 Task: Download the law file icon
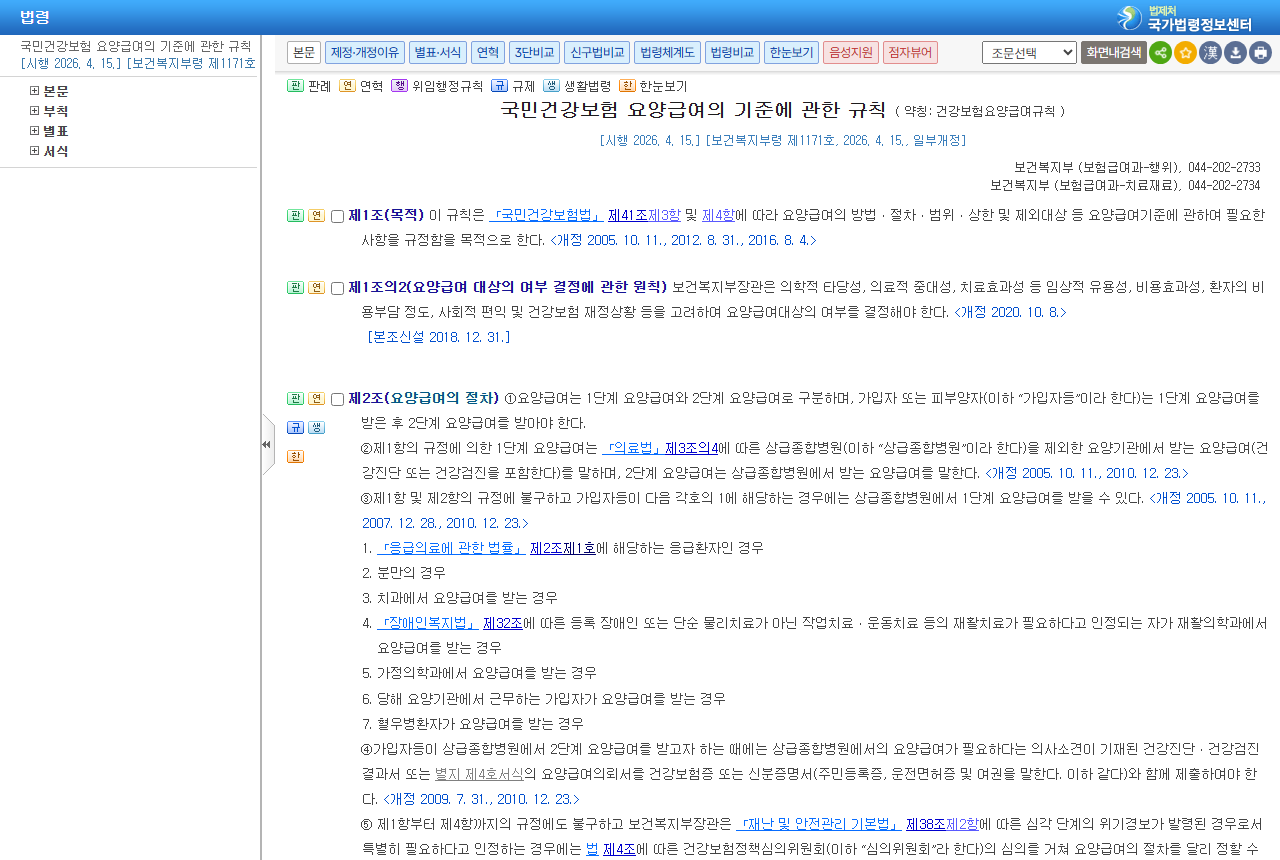click(x=1235, y=52)
